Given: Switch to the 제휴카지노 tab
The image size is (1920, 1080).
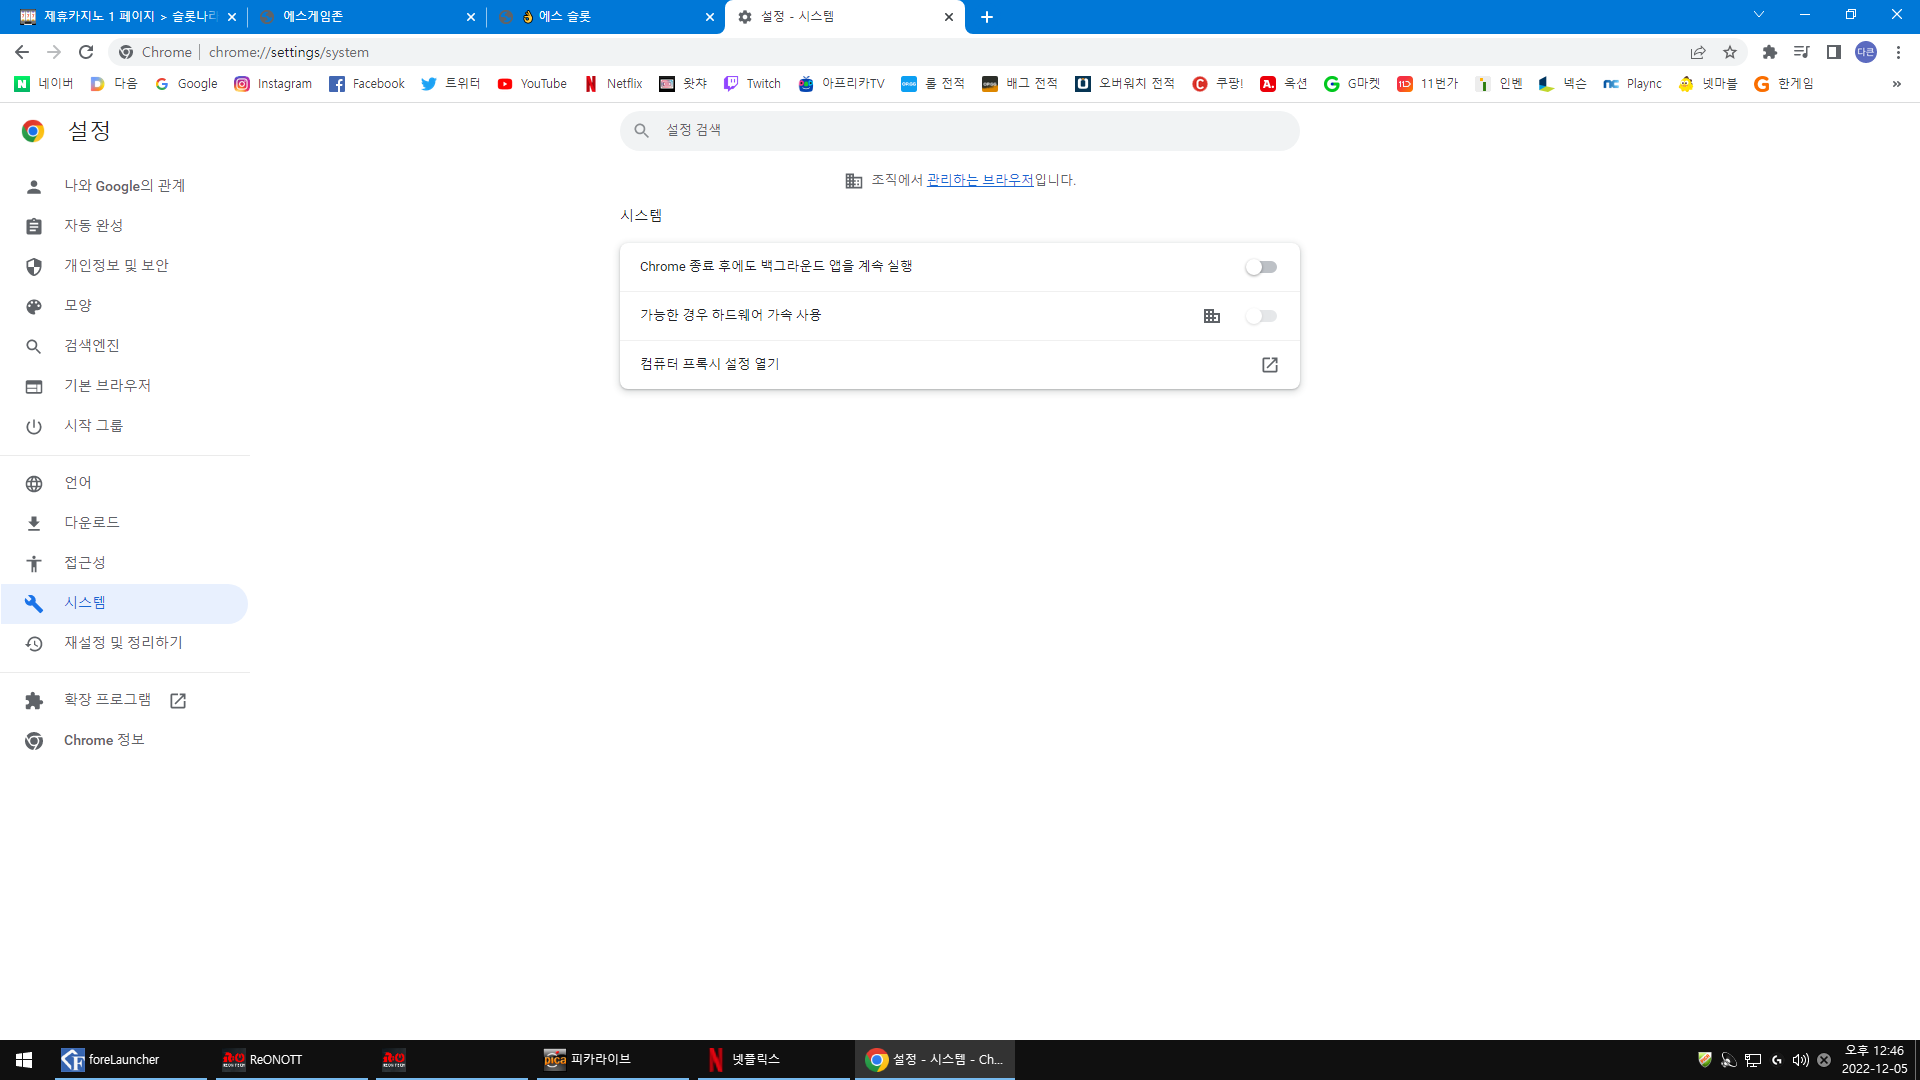Looking at the screenshot, I should click(128, 17).
